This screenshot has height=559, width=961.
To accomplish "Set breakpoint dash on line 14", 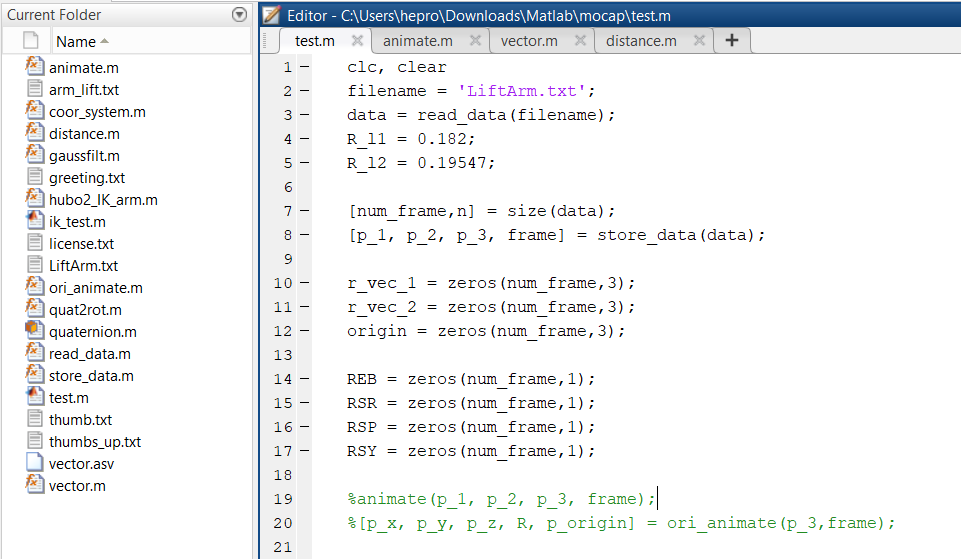I will (x=305, y=379).
